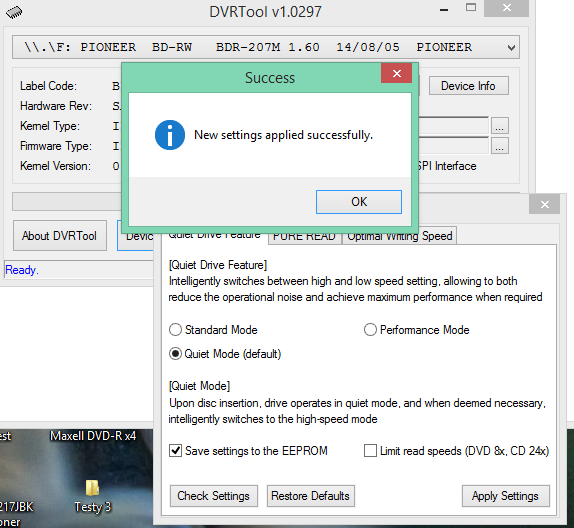Click the DVRTool chip icon in title bar
This screenshot has height=528, width=574.
[x=14, y=12]
